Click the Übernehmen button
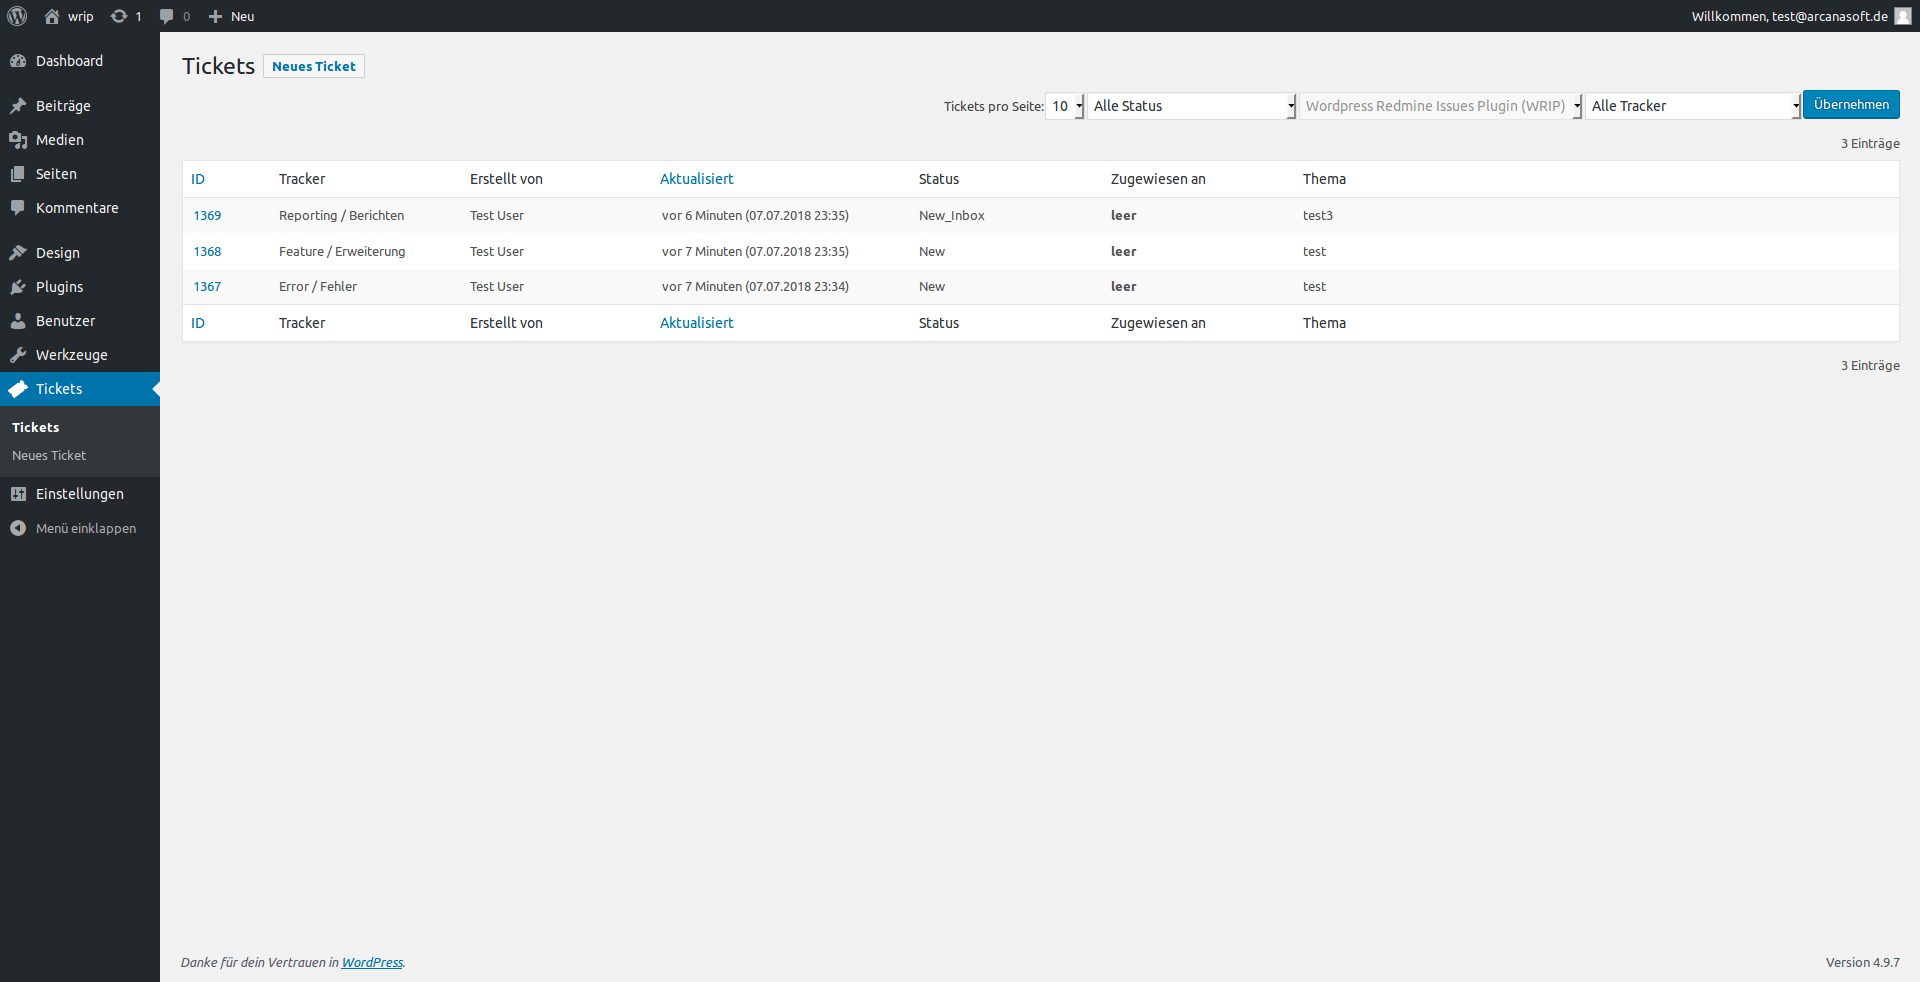The image size is (1920, 982). (1851, 105)
